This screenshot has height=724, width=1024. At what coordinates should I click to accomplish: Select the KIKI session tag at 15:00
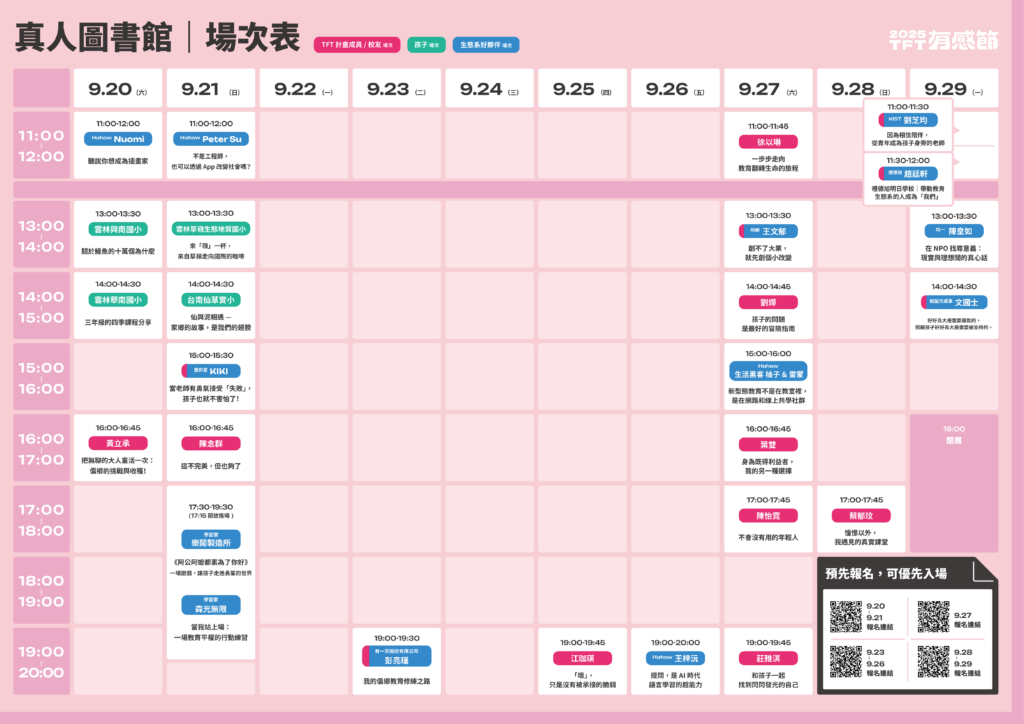point(211,371)
